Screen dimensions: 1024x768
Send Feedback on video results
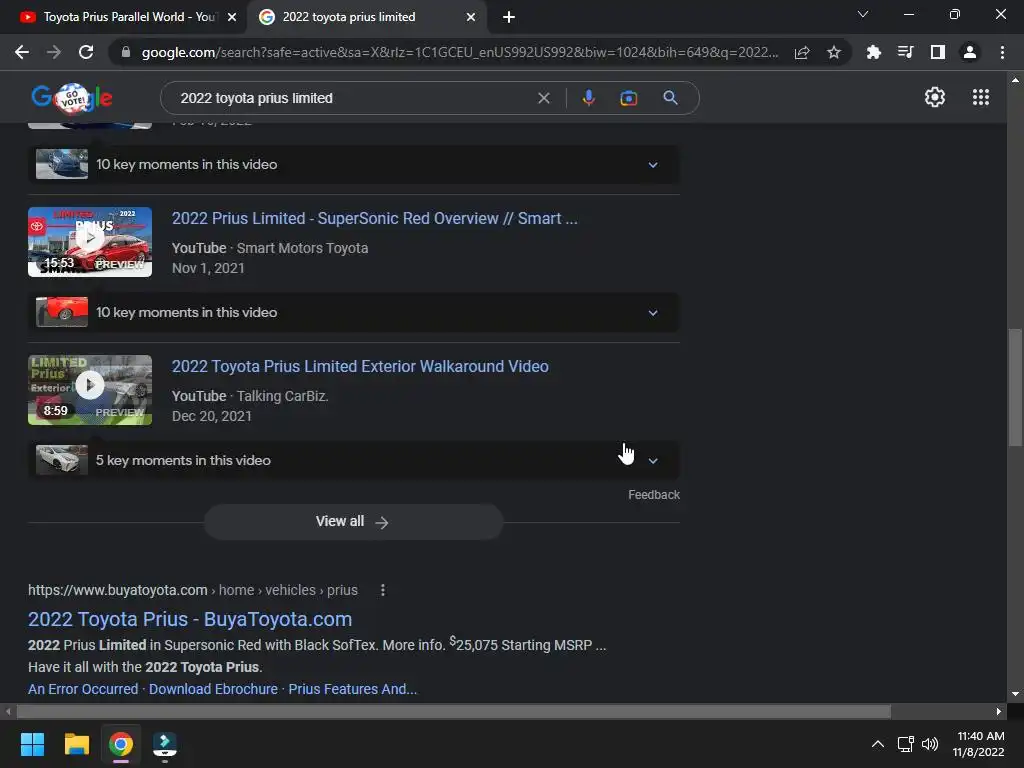click(x=654, y=495)
